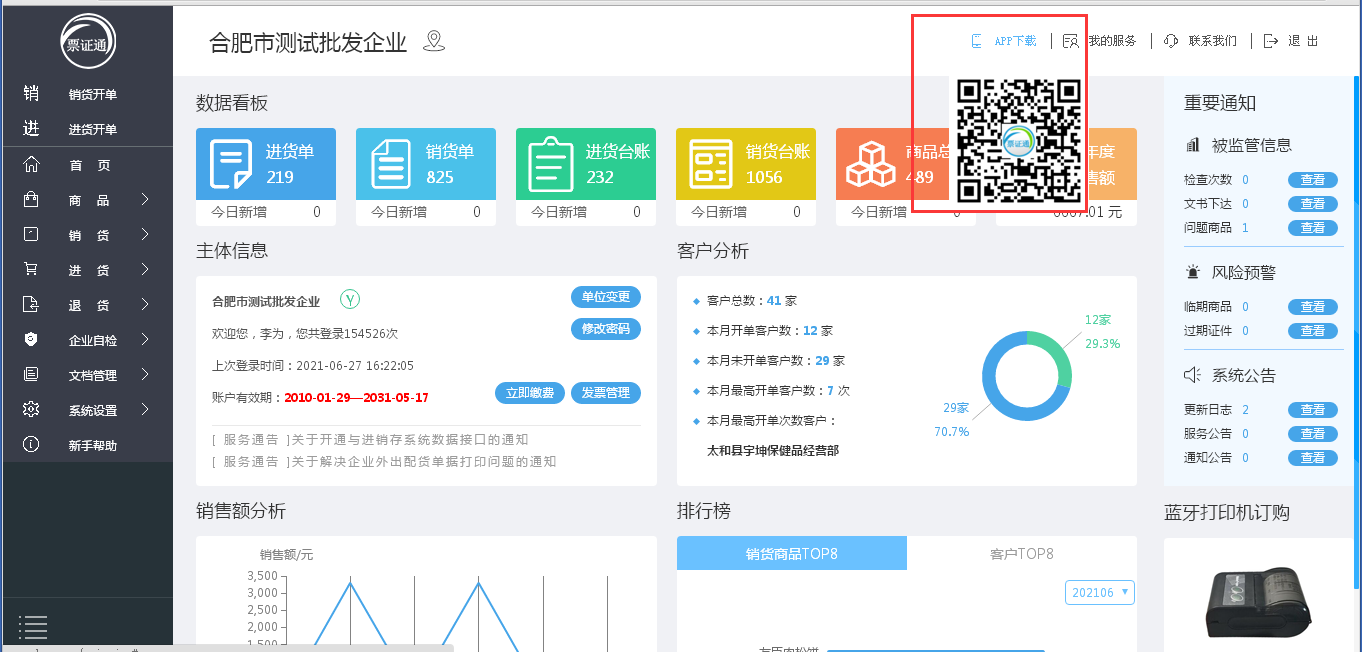Click 查看 for 临期商品
Screen dimensions: 1362x652
(1313, 307)
